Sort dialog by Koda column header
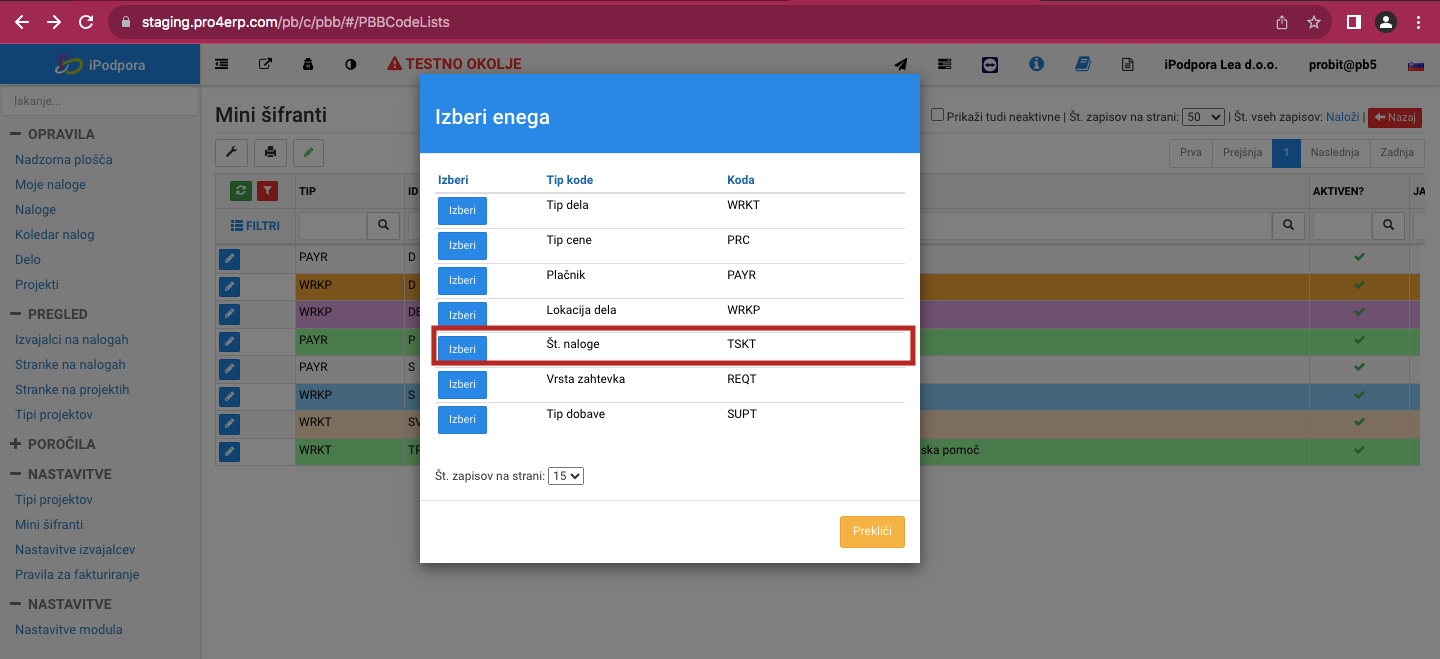 coord(741,180)
